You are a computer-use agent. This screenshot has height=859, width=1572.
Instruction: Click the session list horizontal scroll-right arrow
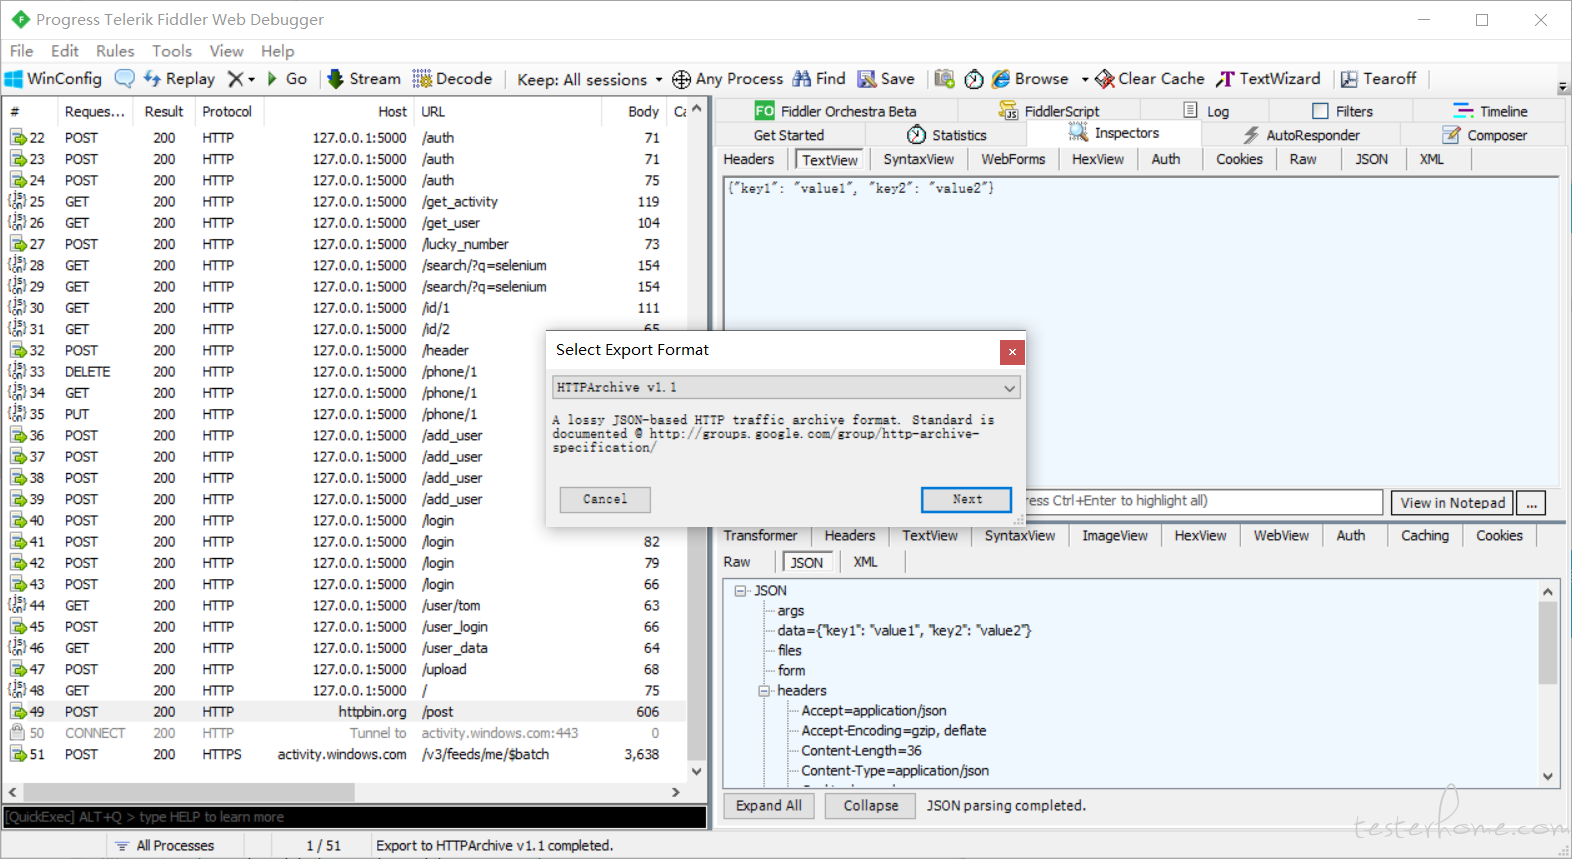coord(676,792)
